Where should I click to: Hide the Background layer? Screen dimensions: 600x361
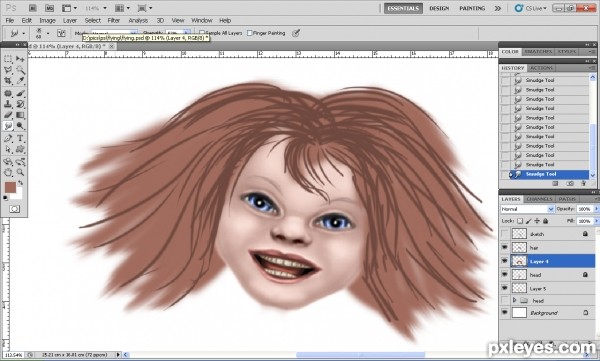pyautogui.click(x=505, y=313)
